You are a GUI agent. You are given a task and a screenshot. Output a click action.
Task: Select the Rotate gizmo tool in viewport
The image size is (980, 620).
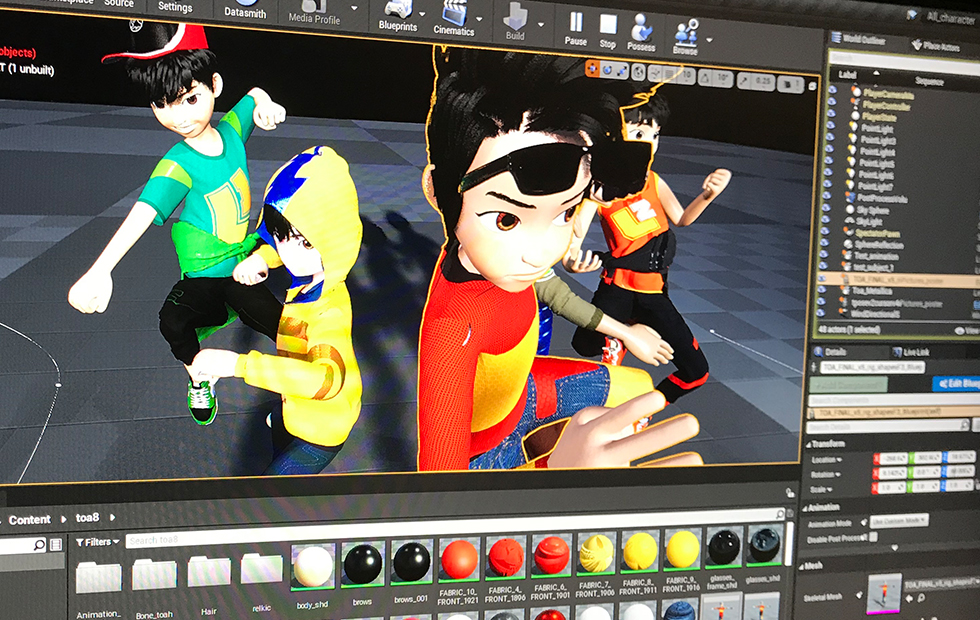[x=607, y=70]
